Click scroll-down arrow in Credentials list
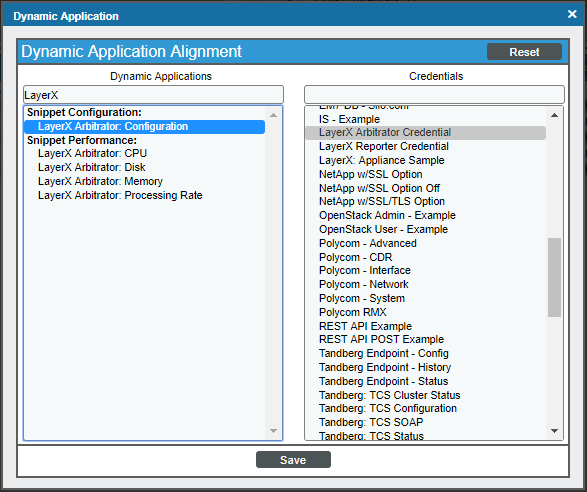Viewport: 587px width, 492px height. [554, 431]
